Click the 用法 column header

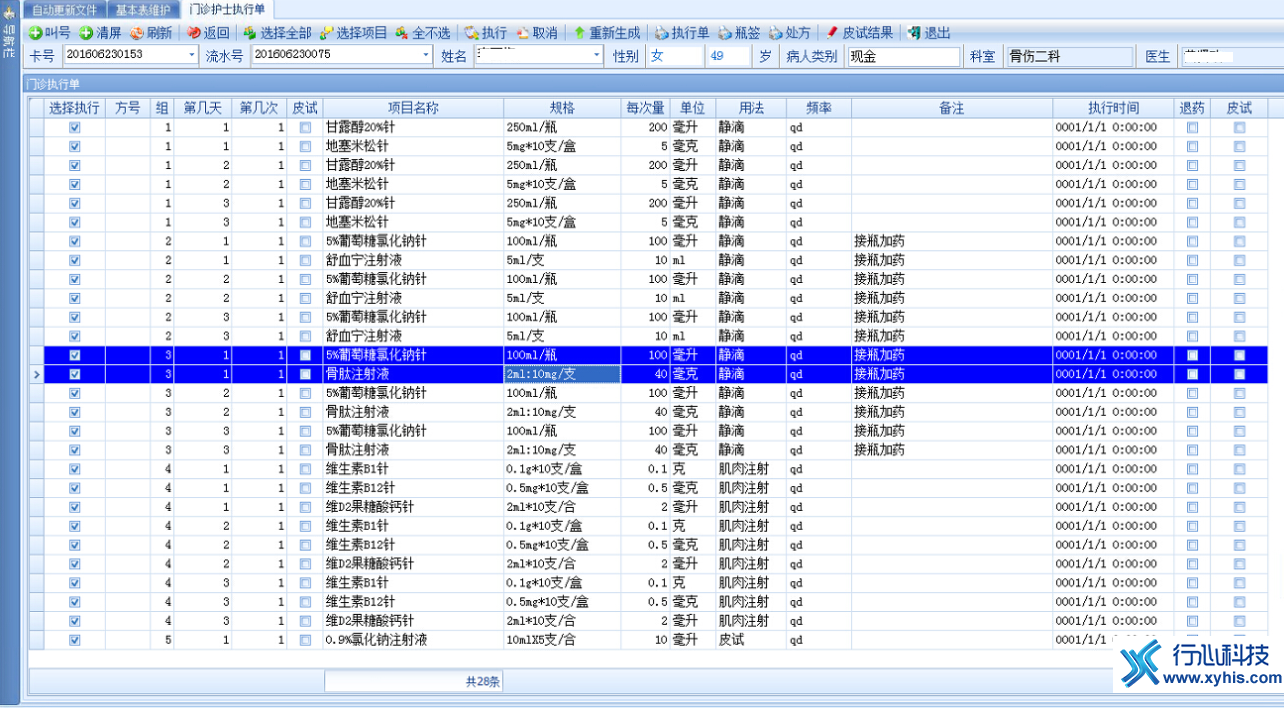pos(751,107)
